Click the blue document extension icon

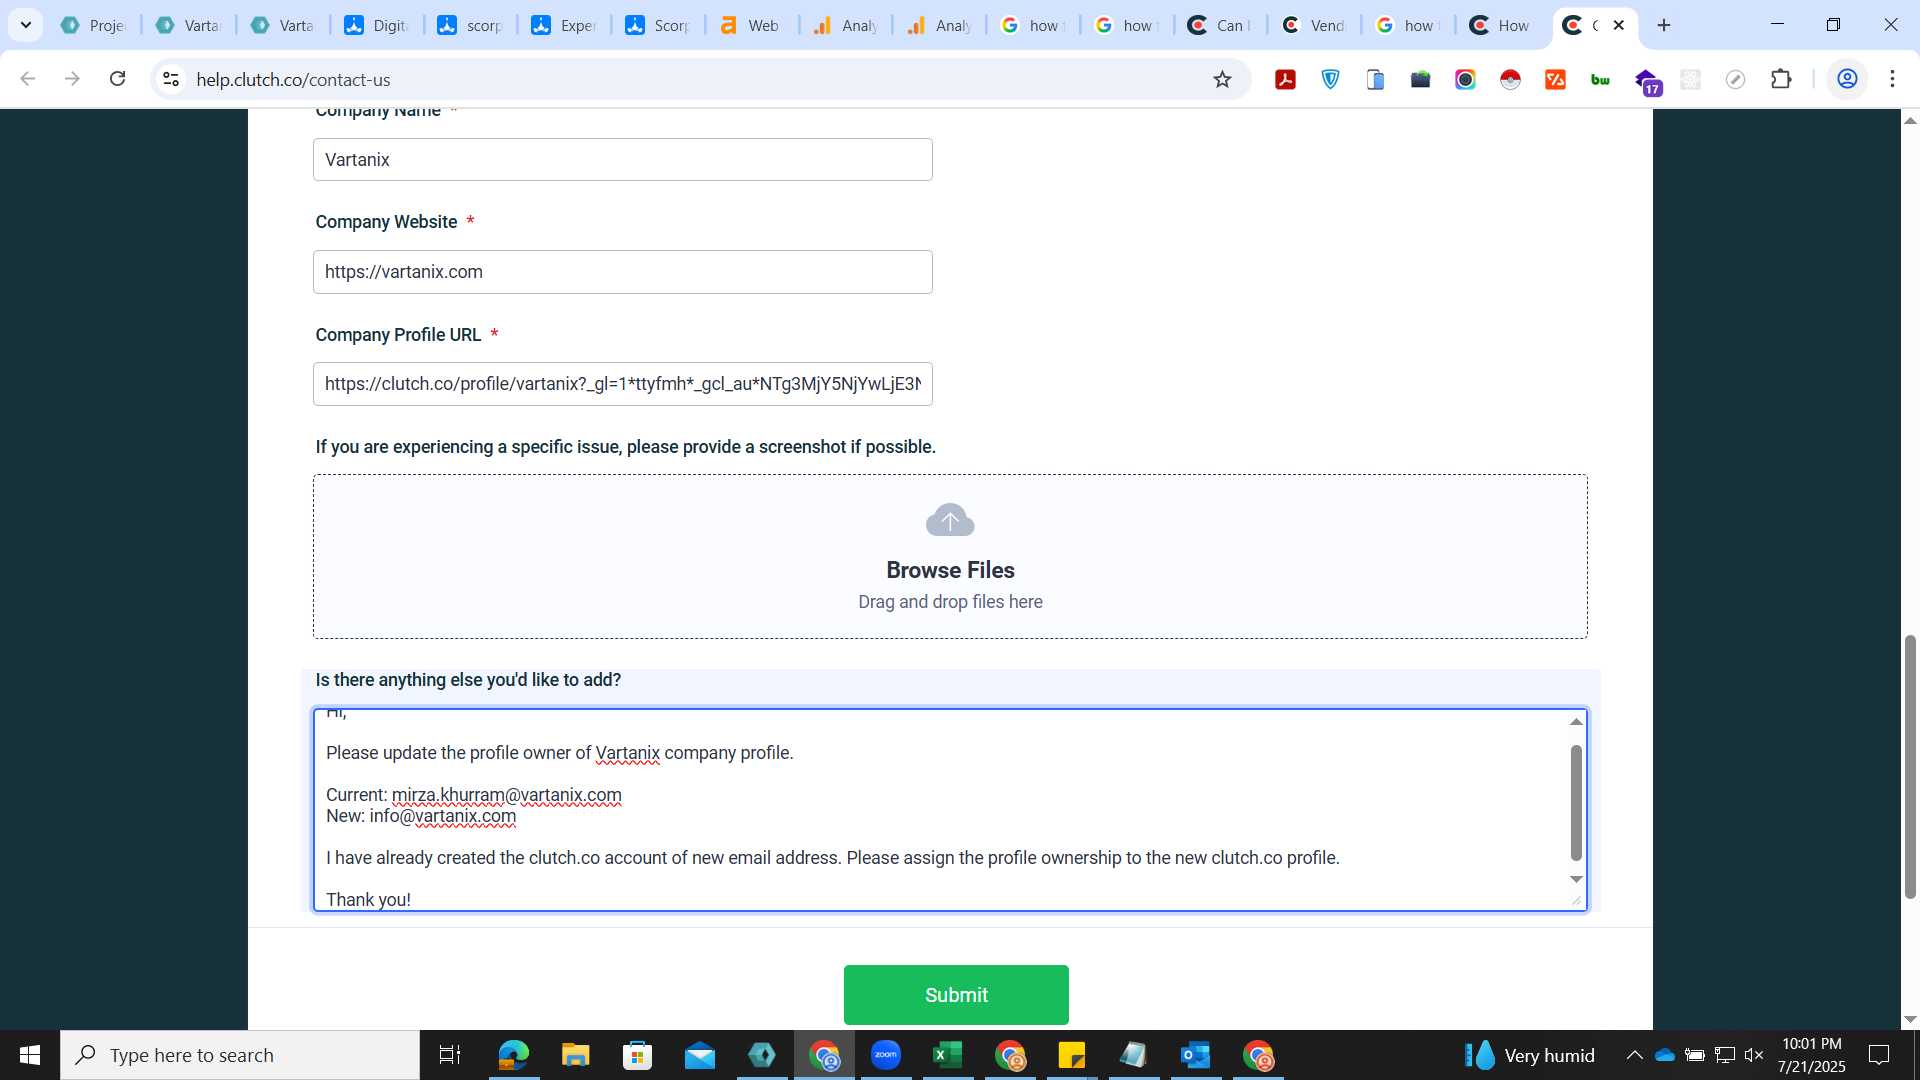pyautogui.click(x=1375, y=79)
